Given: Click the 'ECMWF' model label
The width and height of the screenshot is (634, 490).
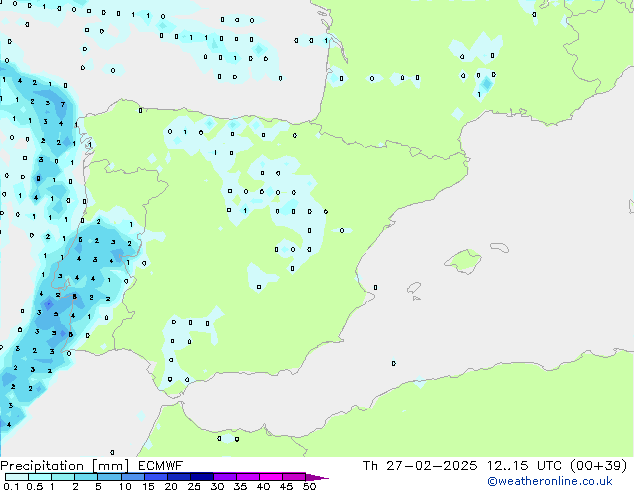Looking at the screenshot, I should coord(161,466).
